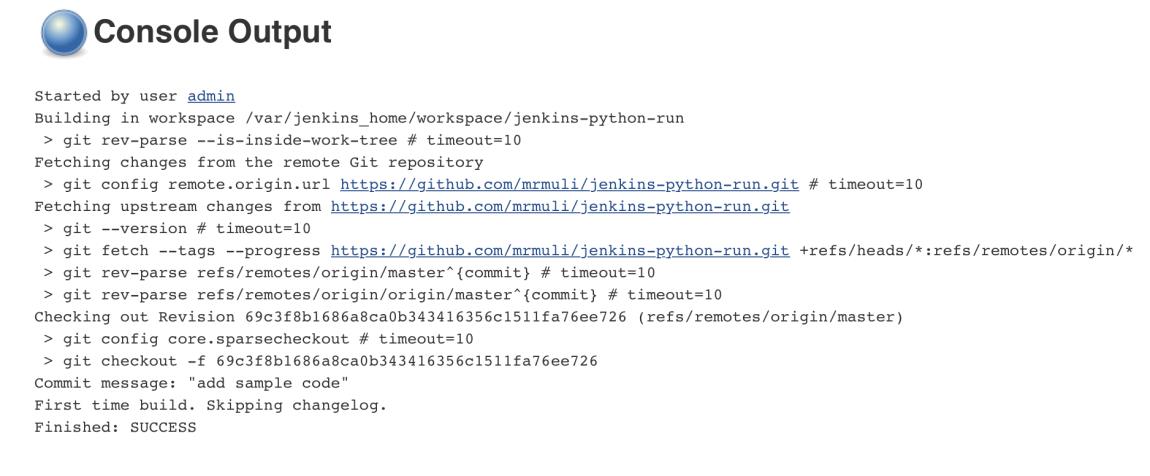The height and width of the screenshot is (476, 1150).
Task: Click the 'Checking out Revision' log line
Action: (x=468, y=317)
